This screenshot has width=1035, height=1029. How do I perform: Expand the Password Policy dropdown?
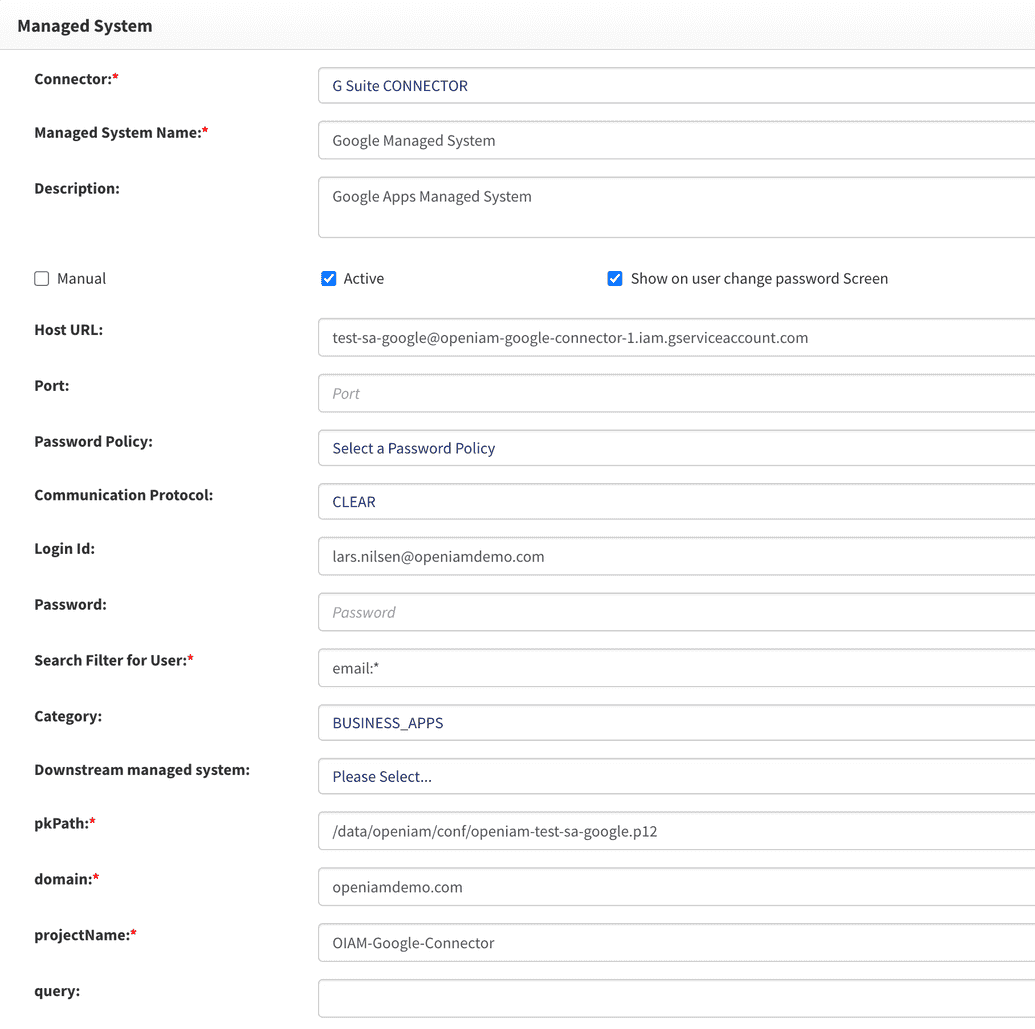pos(676,448)
